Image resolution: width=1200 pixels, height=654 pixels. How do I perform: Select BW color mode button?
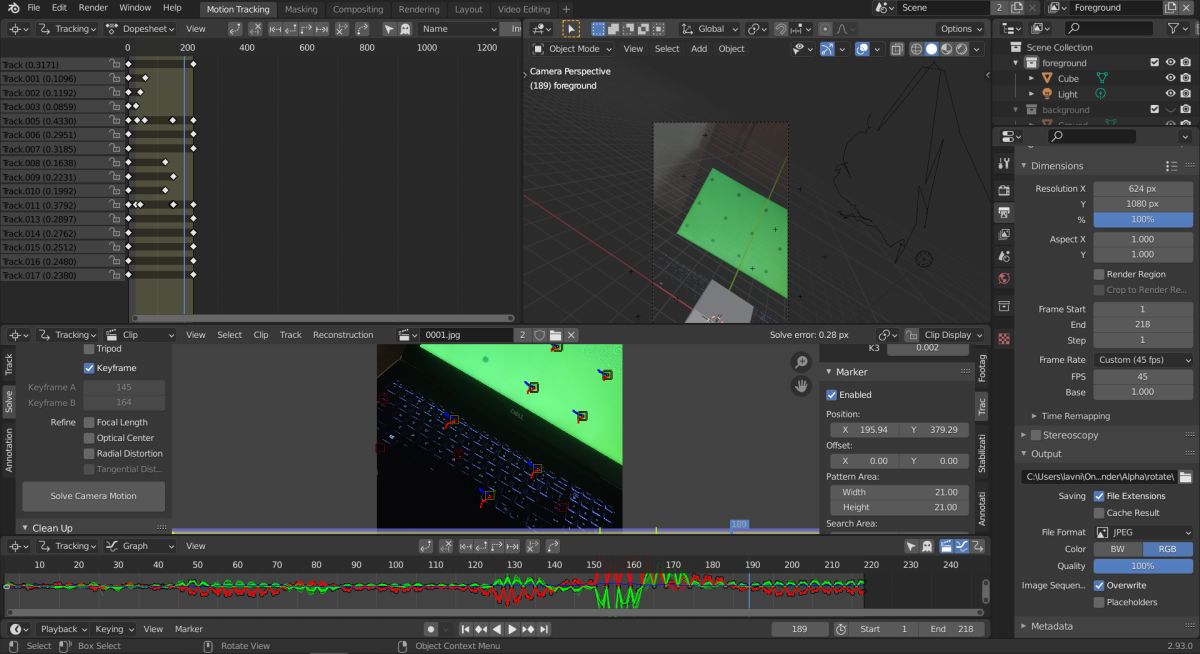coord(1118,549)
